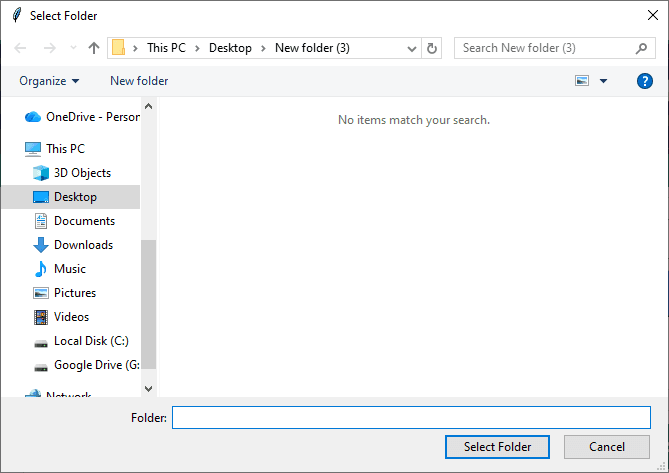This screenshot has height=473, width=669.
Task: Select OneDrive - Personal in navigation pane
Action: 82,116
